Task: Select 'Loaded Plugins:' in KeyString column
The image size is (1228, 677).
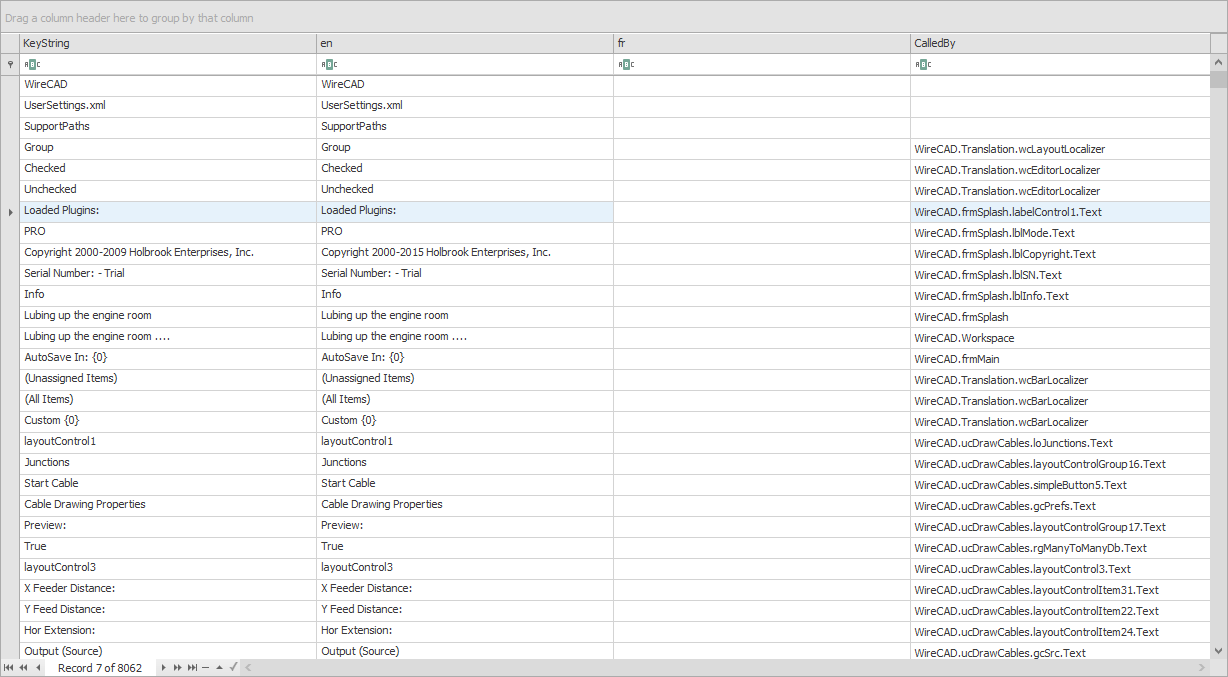Action: 168,211
